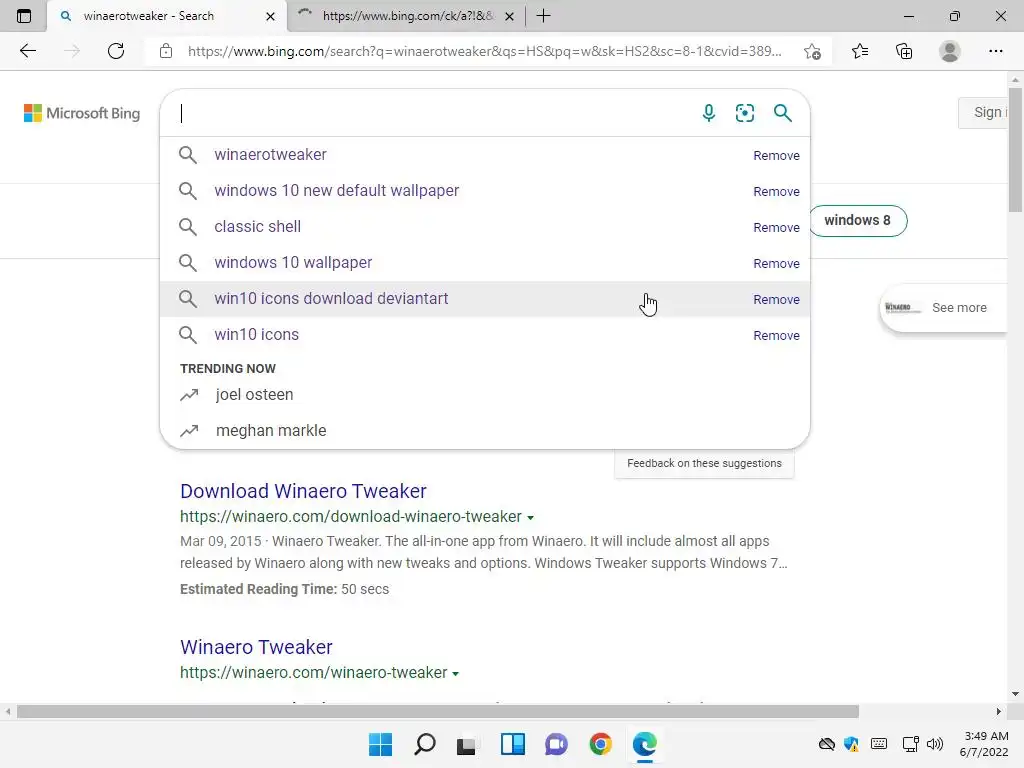1024x768 pixels.
Task: Close the winaerotweaker - Search tab
Action: click(x=270, y=16)
